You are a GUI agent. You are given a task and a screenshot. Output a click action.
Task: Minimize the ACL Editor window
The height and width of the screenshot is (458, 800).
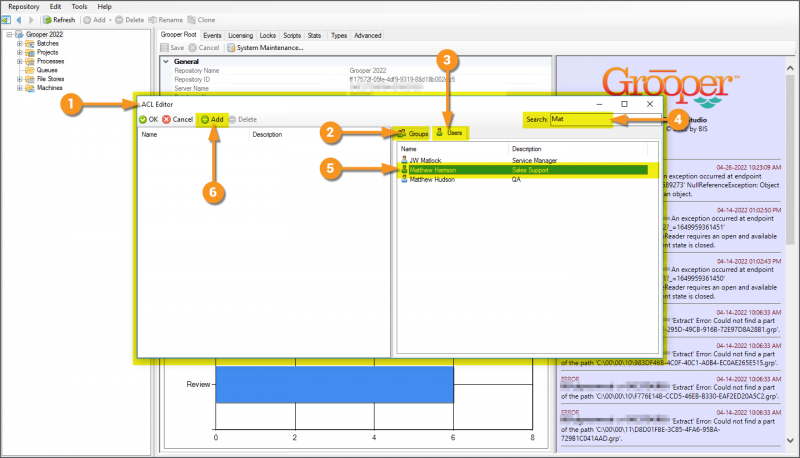tap(599, 104)
